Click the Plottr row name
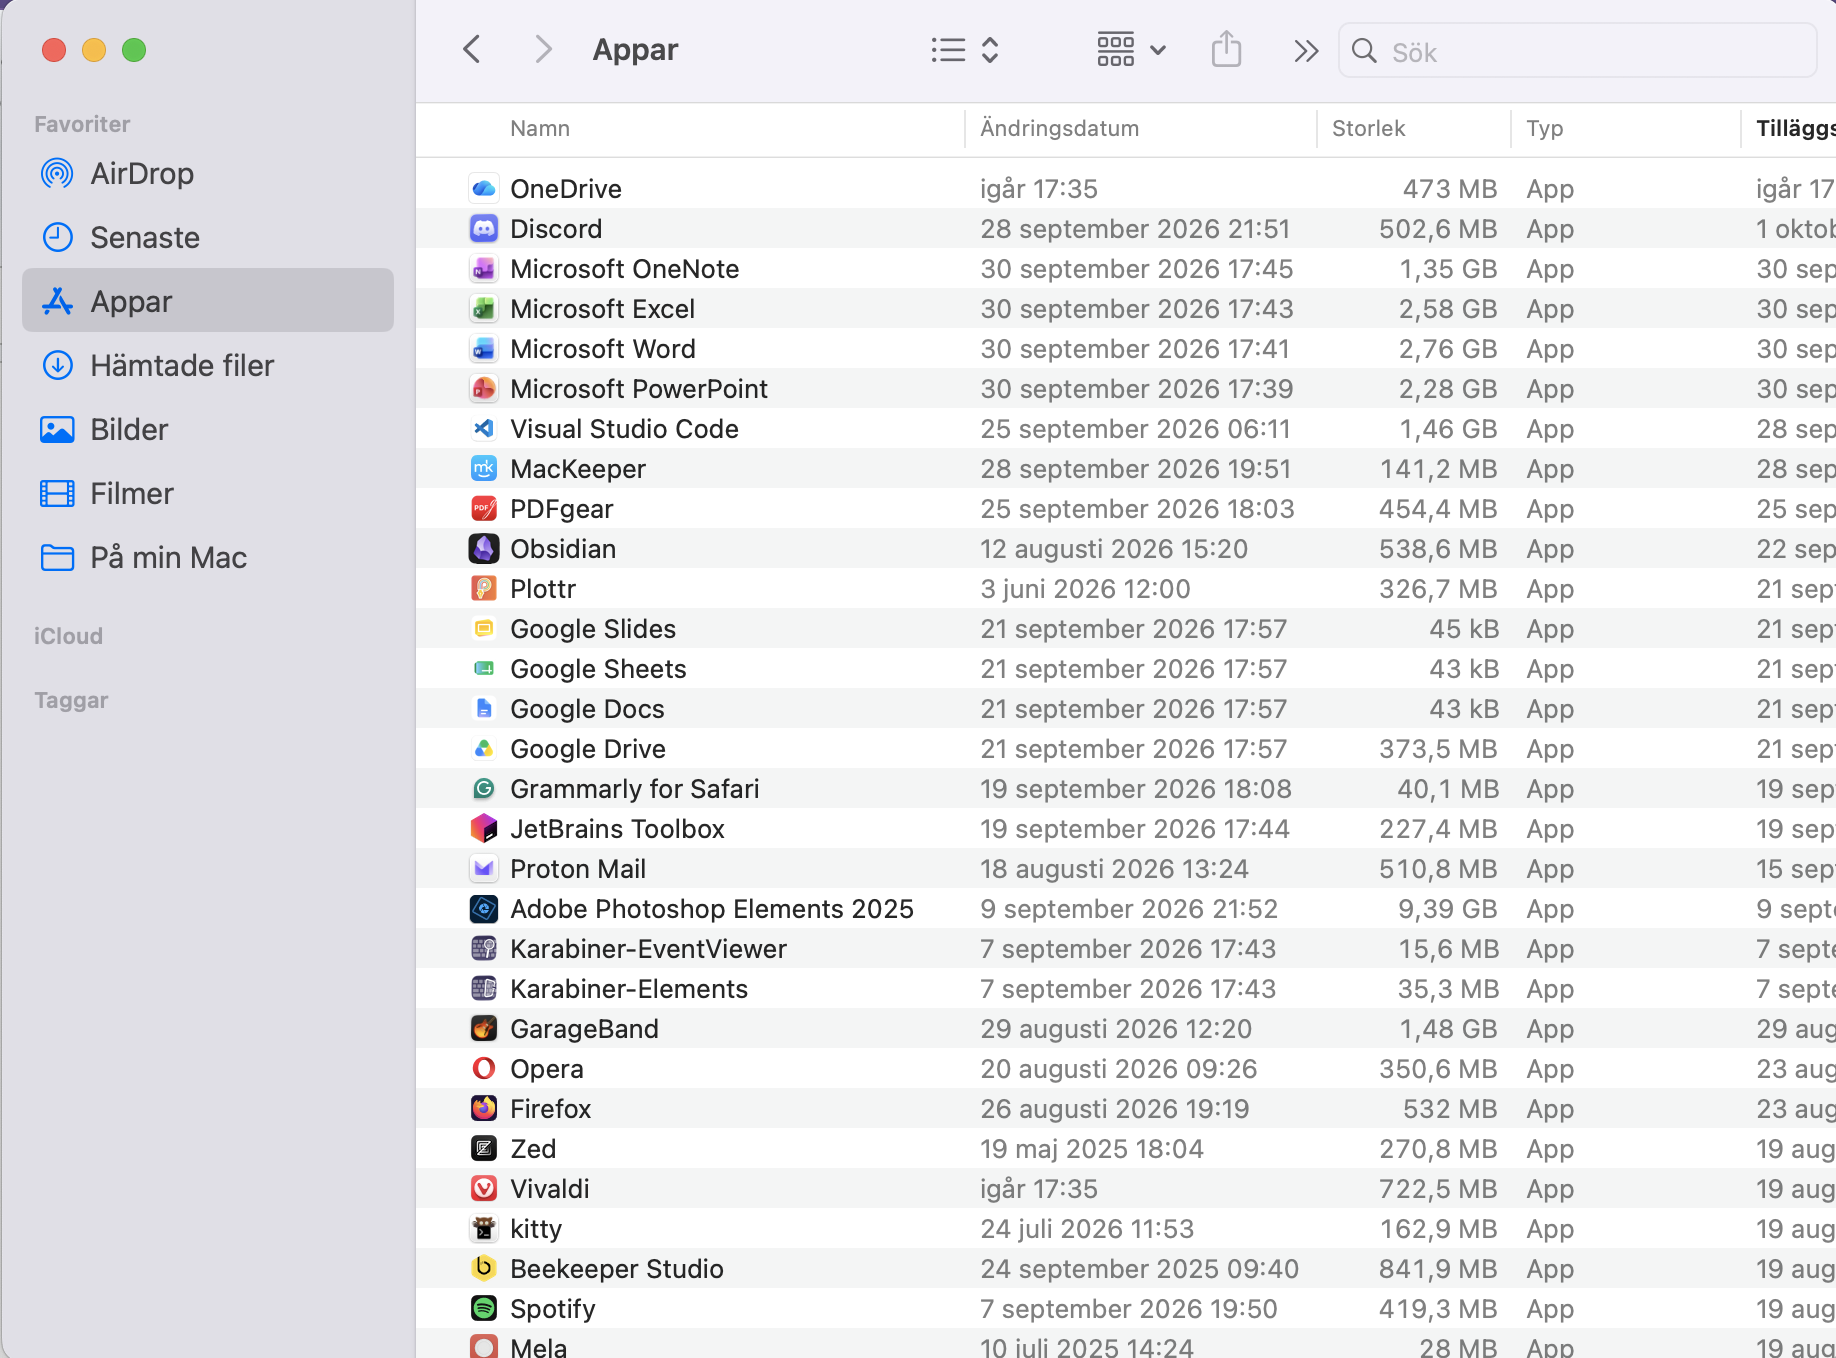This screenshot has width=1836, height=1358. coord(543,589)
